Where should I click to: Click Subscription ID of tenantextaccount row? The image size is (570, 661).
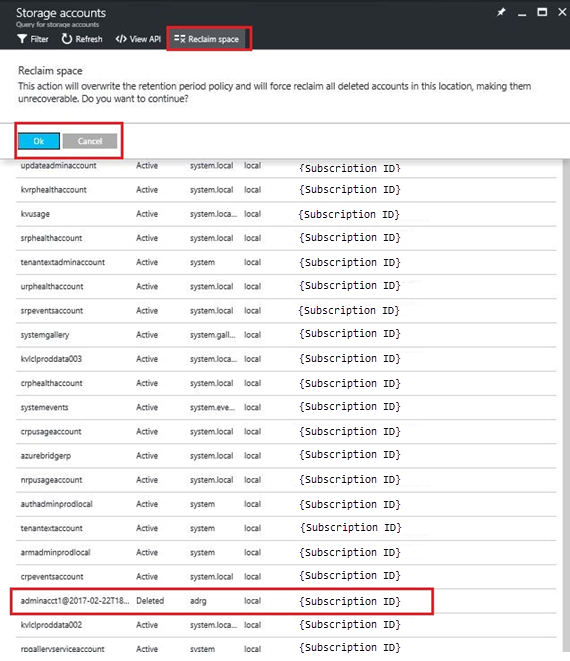click(x=351, y=527)
